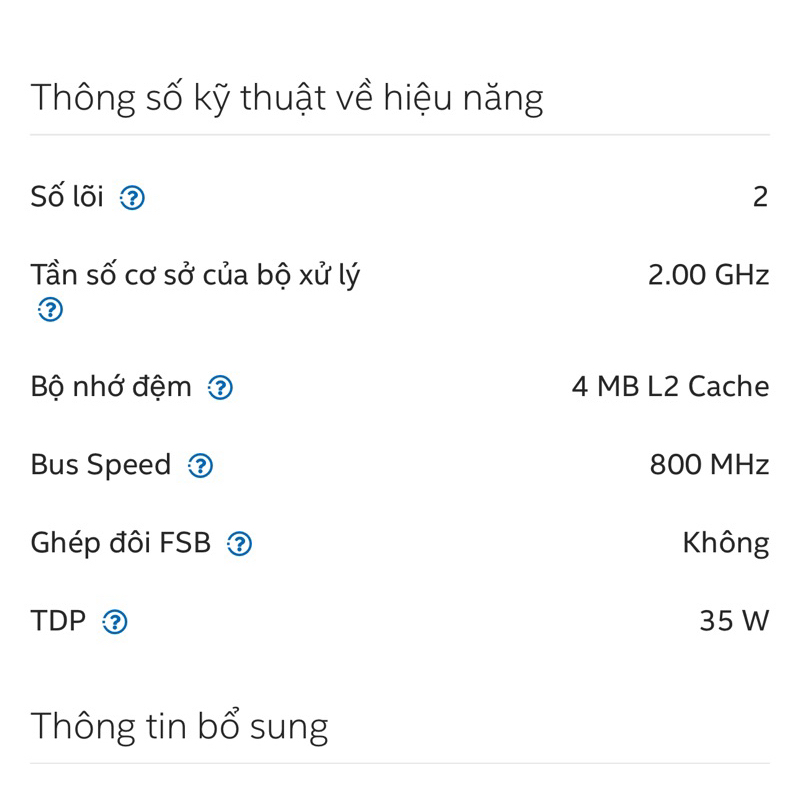Click the 'Không' value for FSB pairing
This screenshot has width=800, height=800.
pyautogui.click(x=725, y=543)
